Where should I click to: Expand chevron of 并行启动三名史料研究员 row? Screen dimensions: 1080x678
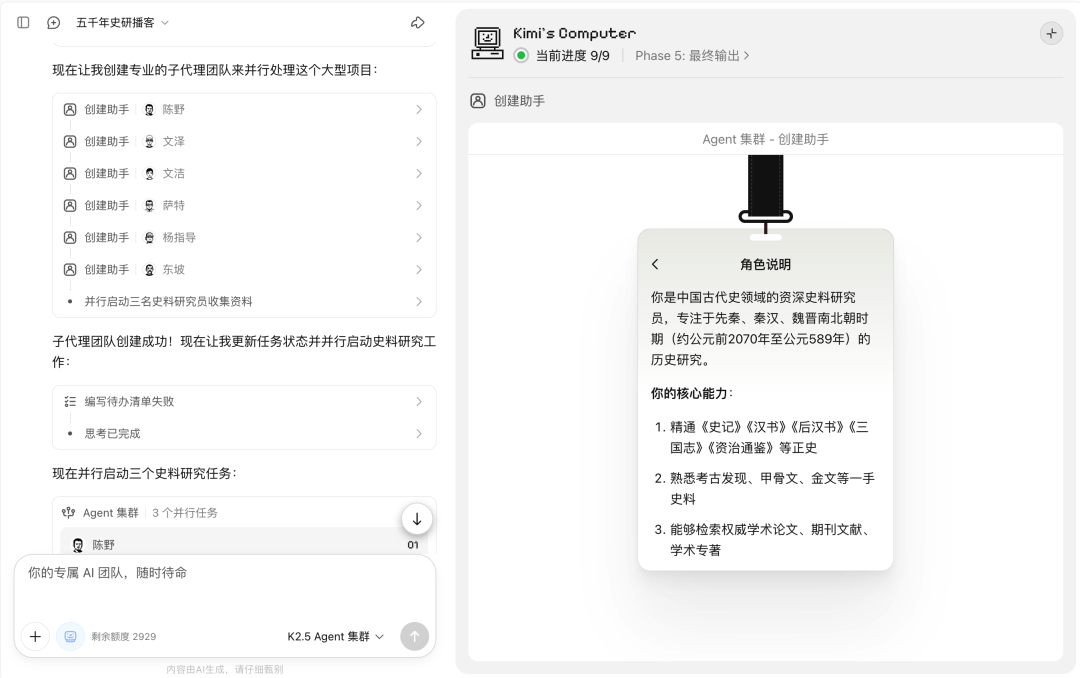pyautogui.click(x=419, y=302)
